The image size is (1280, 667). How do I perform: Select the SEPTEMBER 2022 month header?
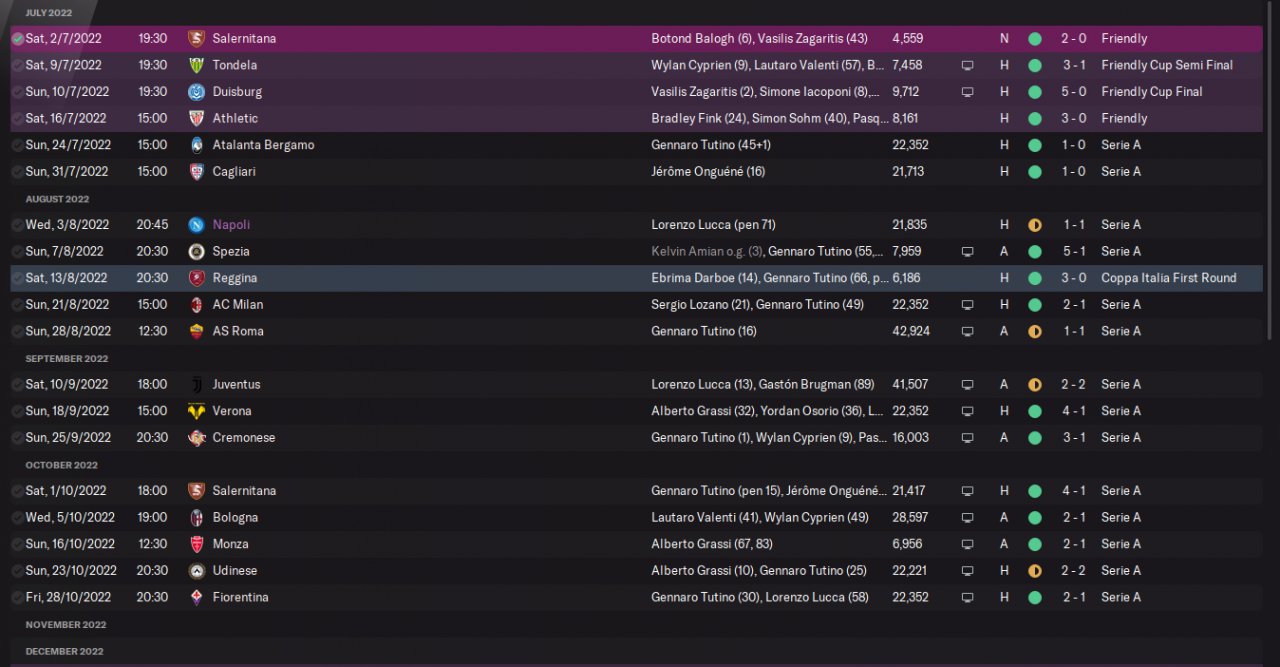67,358
